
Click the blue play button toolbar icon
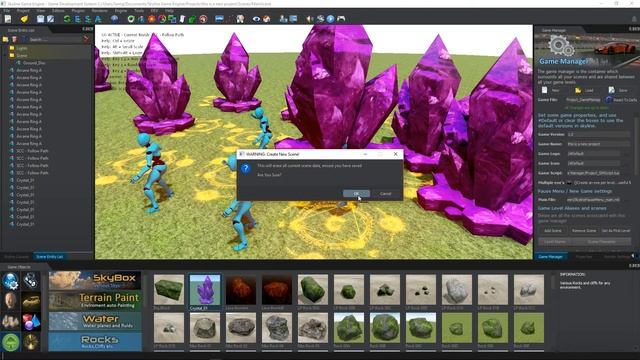click(331, 19)
